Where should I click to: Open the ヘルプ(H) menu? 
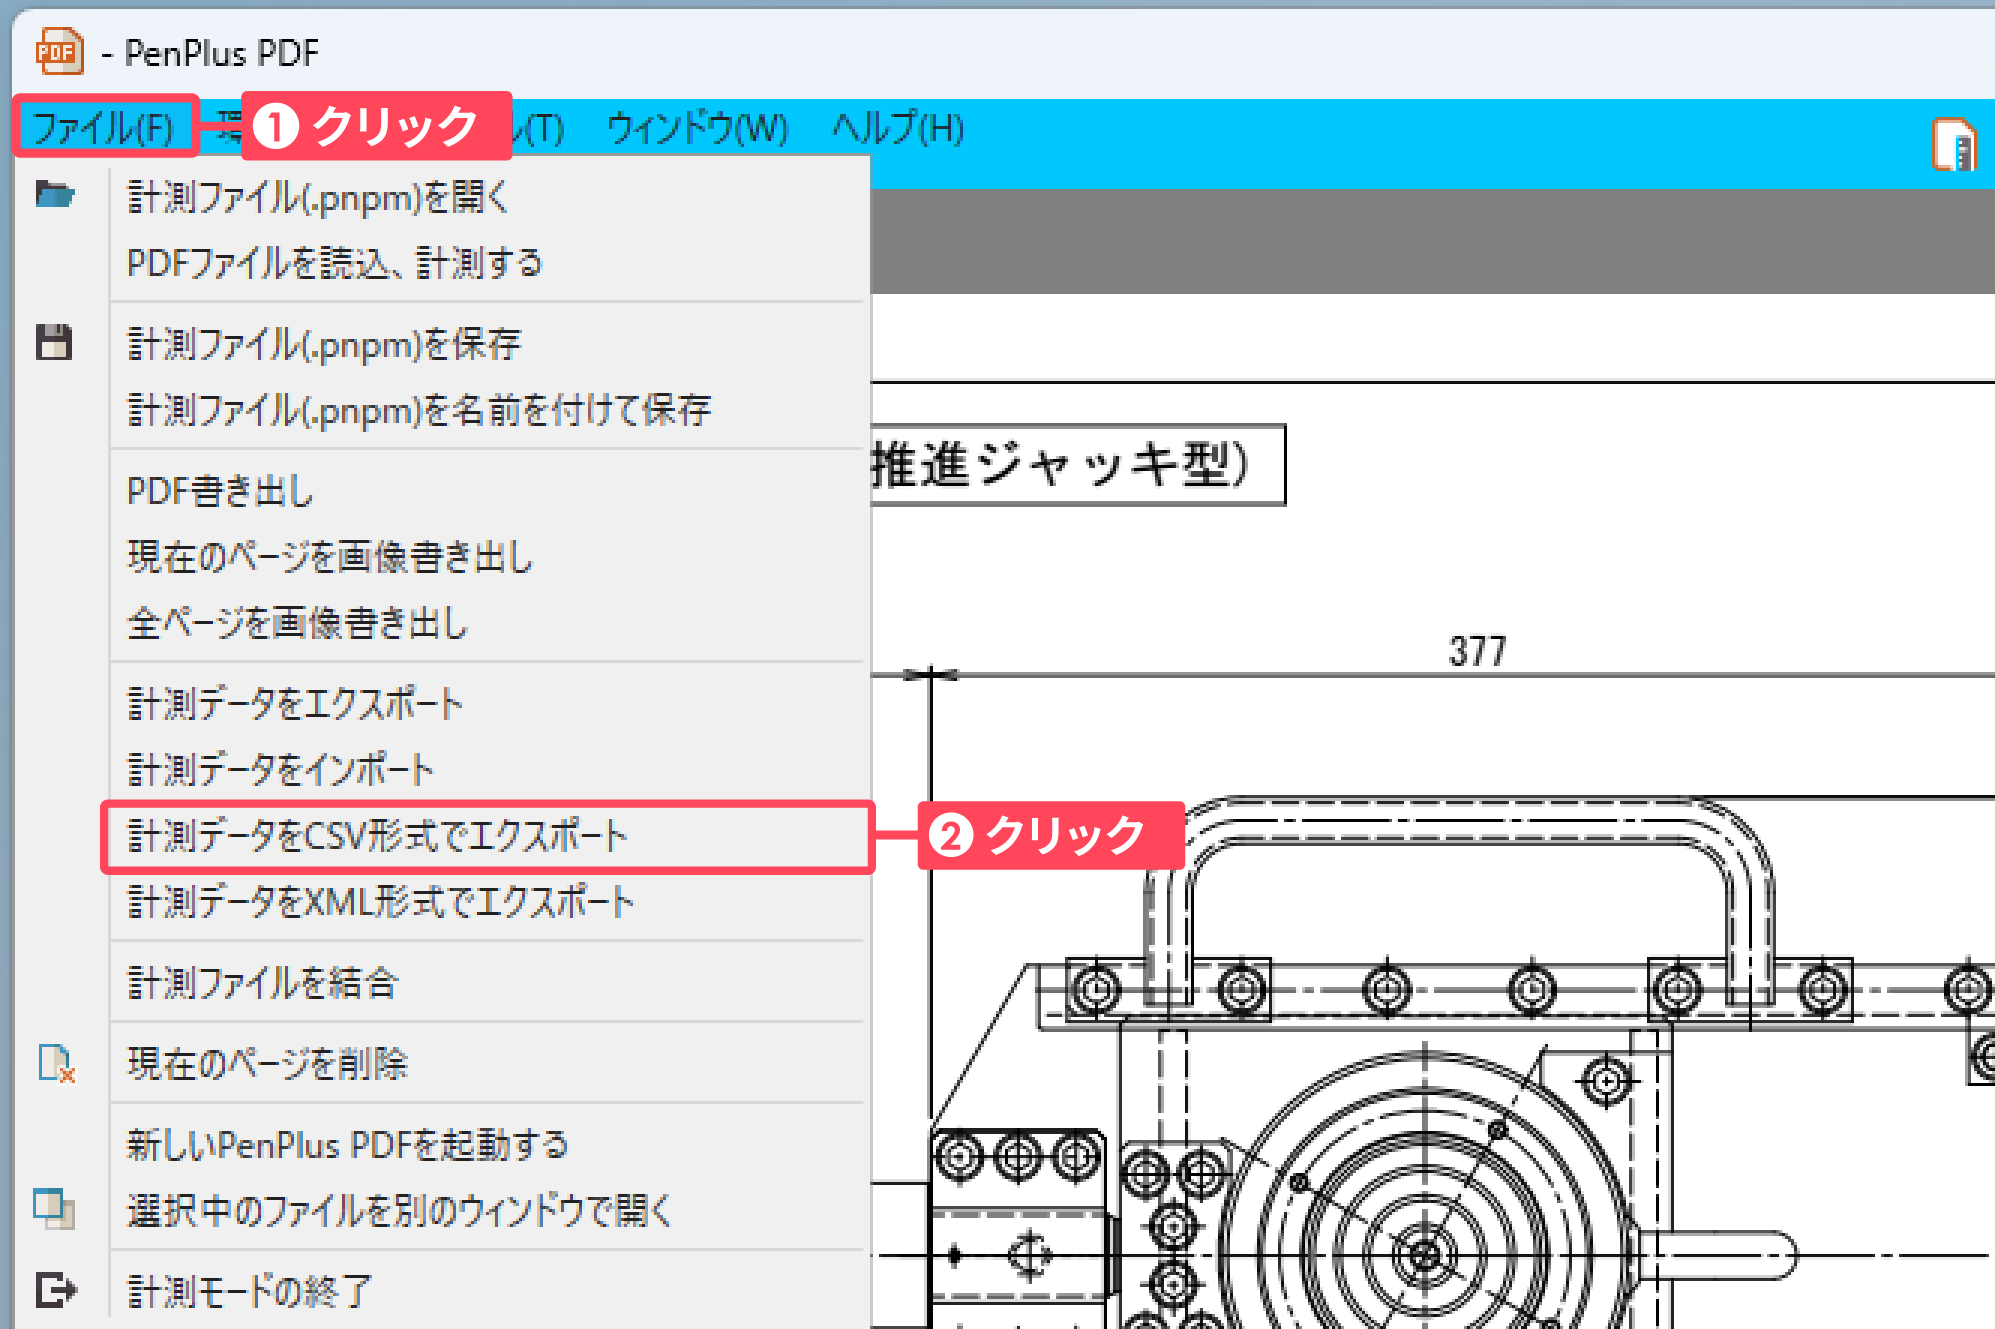(898, 128)
